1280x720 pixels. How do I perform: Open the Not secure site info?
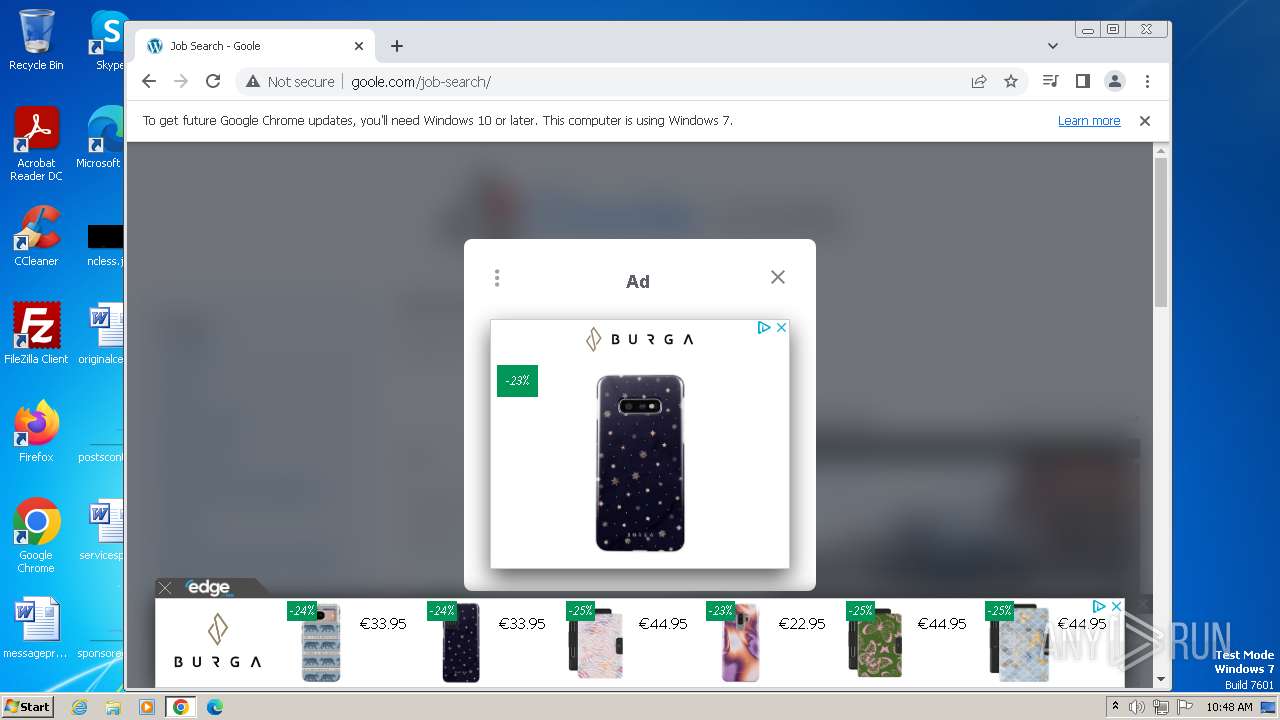pos(290,82)
